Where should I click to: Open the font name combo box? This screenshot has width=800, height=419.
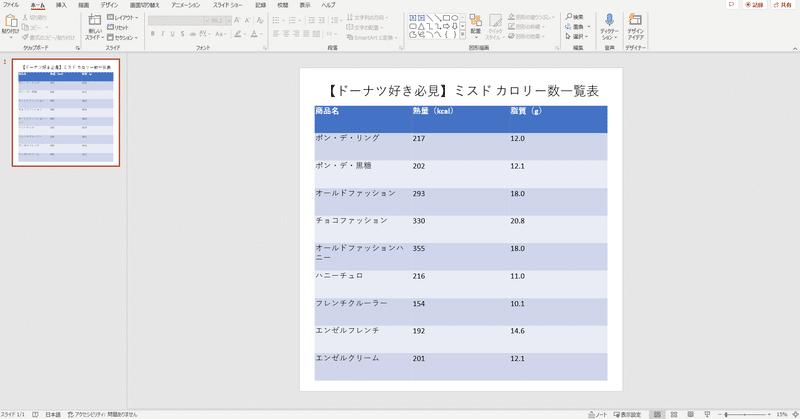click(179, 20)
